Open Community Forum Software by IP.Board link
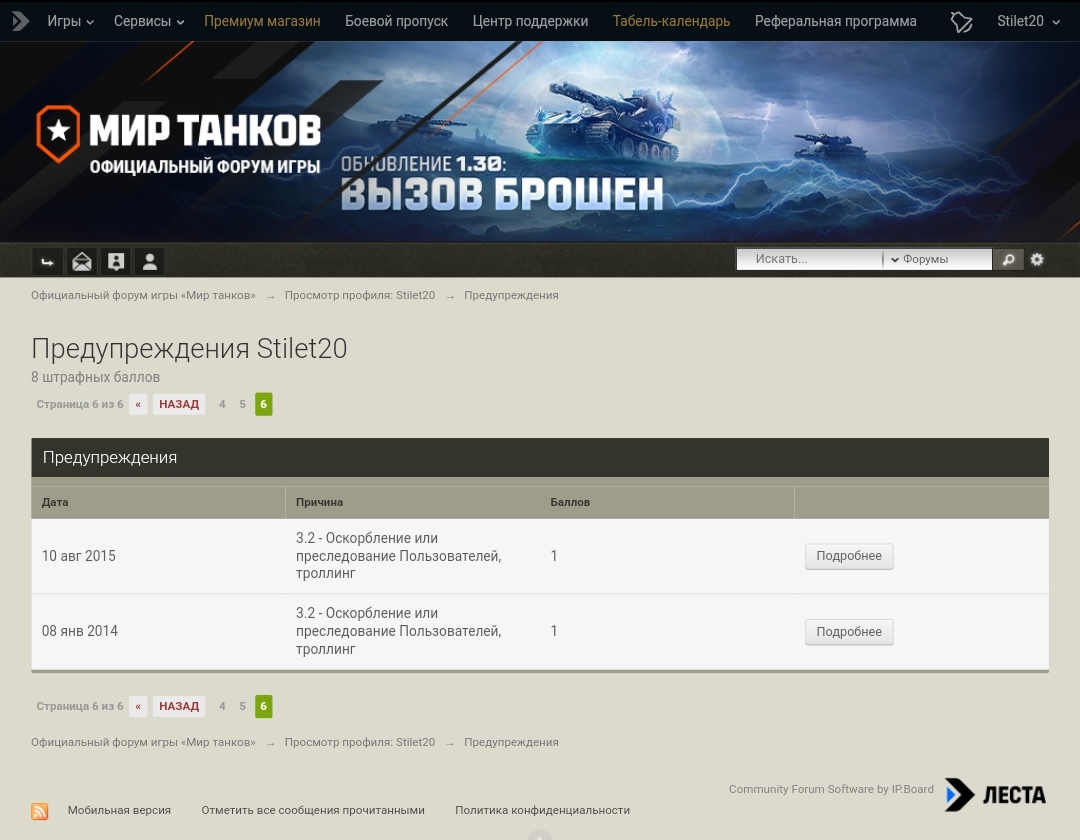Screen dimensions: 1080x840 click(831, 789)
